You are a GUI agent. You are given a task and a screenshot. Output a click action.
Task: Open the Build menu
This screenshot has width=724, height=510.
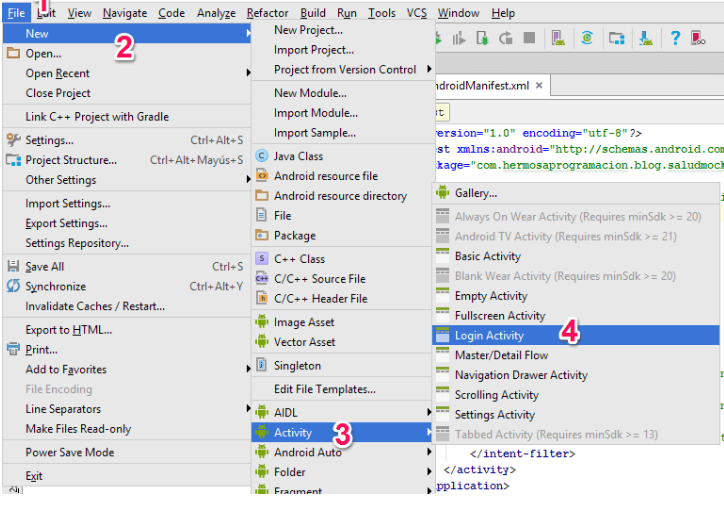click(313, 13)
